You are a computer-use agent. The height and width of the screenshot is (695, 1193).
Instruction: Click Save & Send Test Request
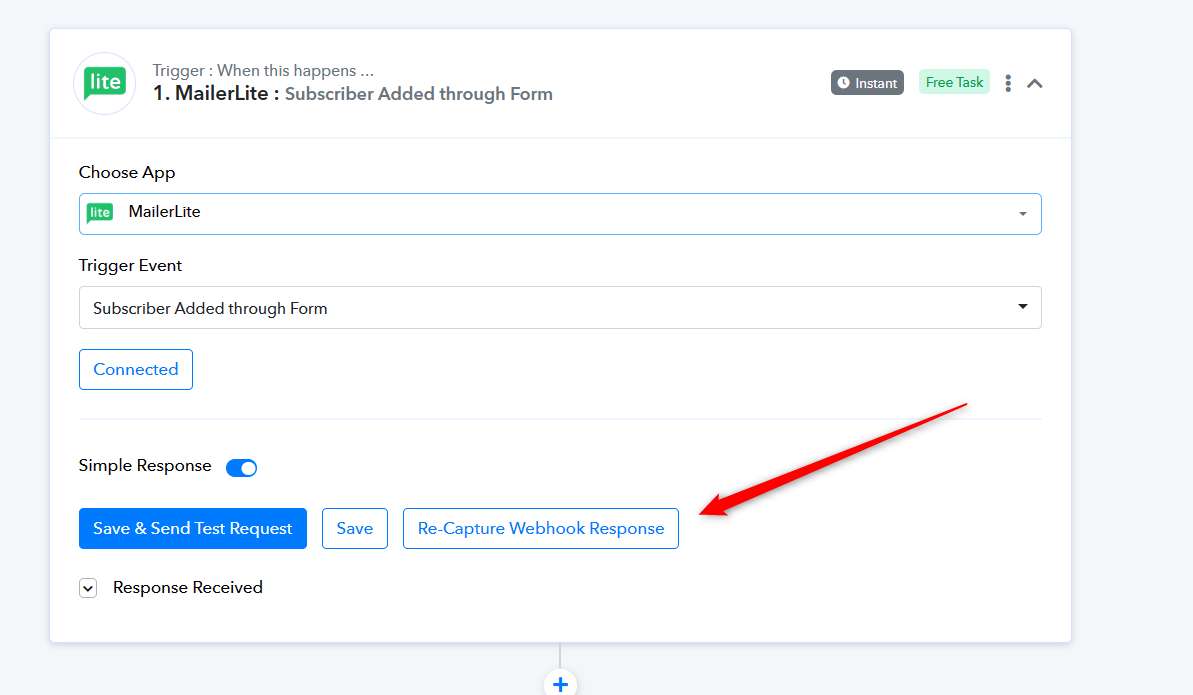click(x=192, y=528)
